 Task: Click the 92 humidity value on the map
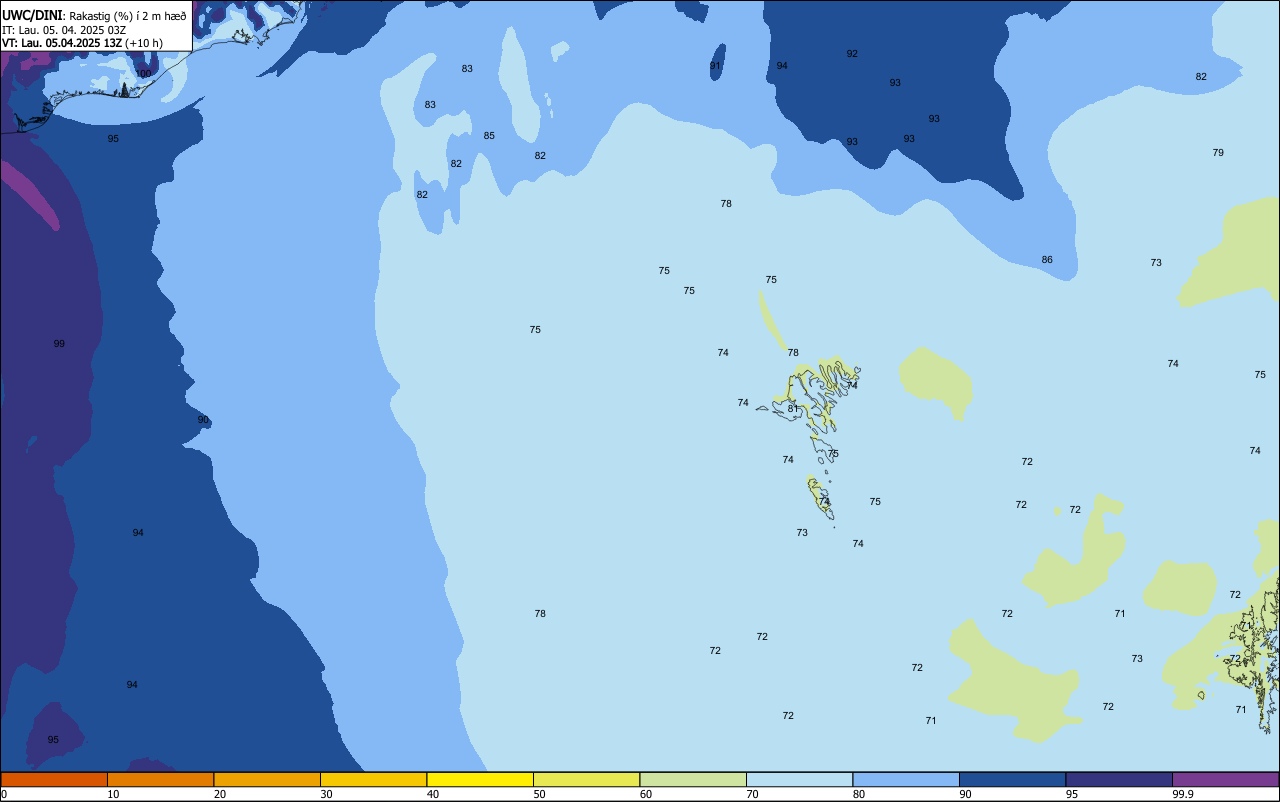pyautogui.click(x=852, y=54)
